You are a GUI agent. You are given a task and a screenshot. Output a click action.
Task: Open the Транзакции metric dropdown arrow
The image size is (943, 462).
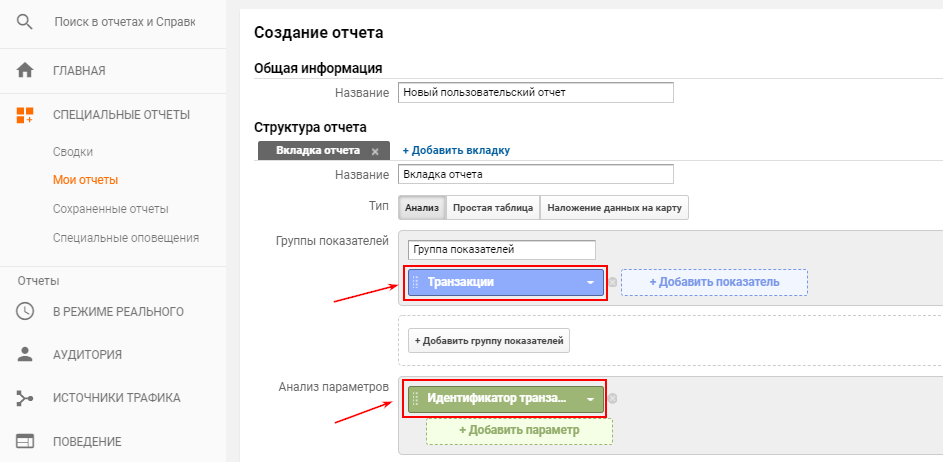(x=591, y=282)
